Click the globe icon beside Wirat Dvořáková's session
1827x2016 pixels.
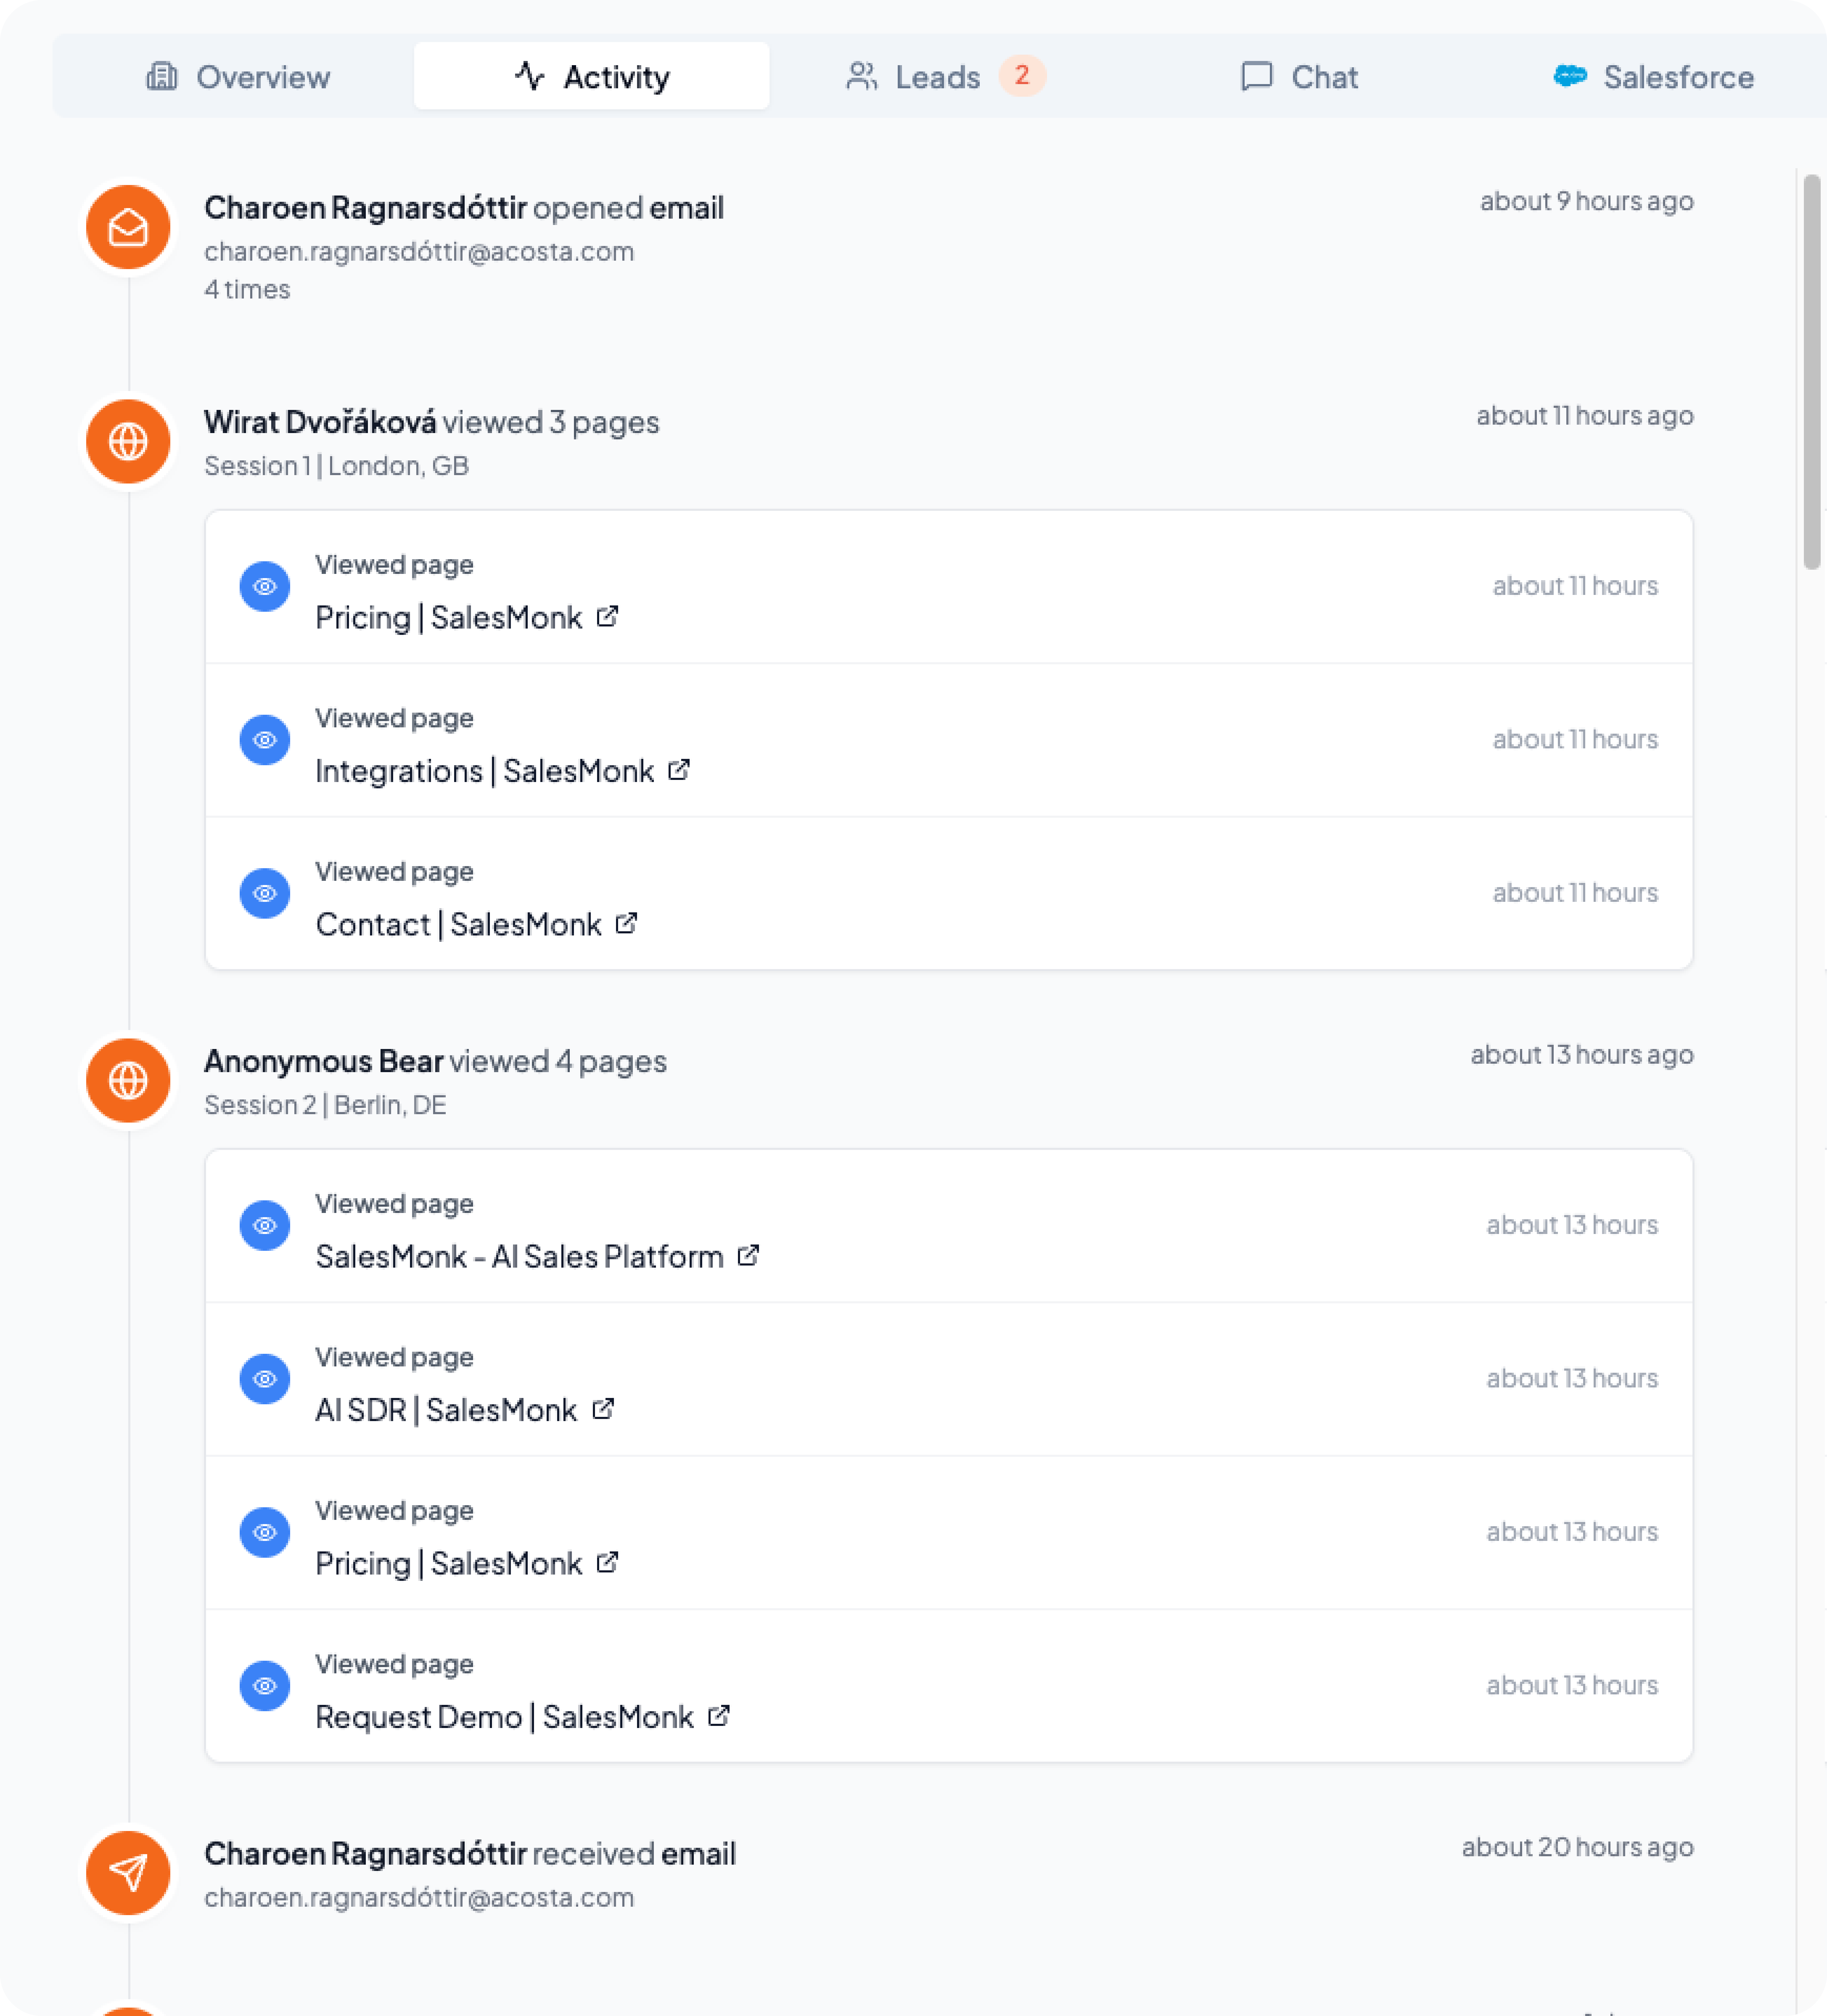(128, 441)
